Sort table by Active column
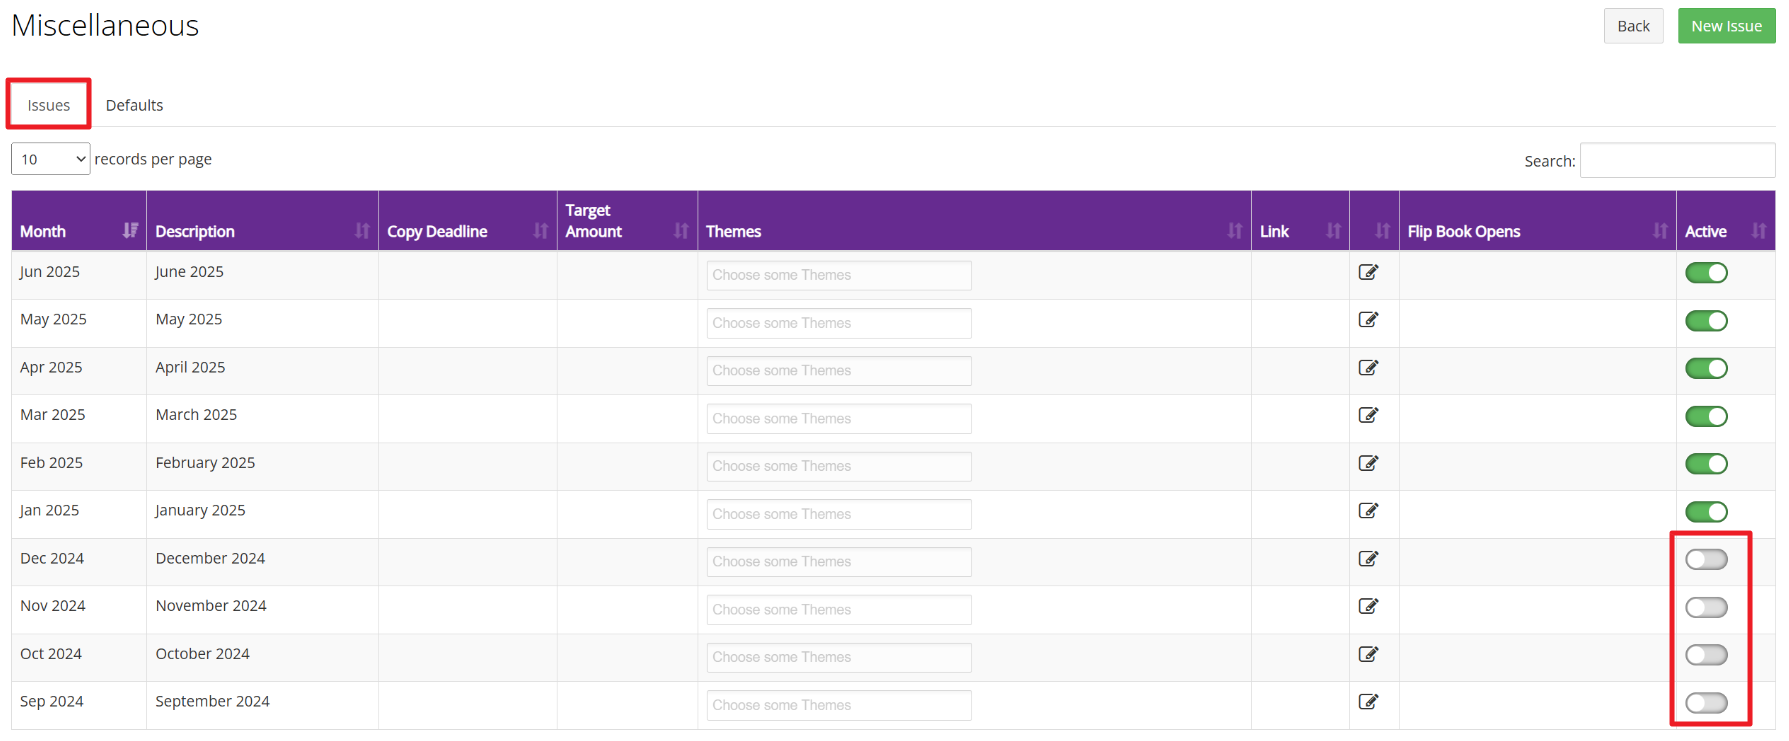 [1726, 221]
